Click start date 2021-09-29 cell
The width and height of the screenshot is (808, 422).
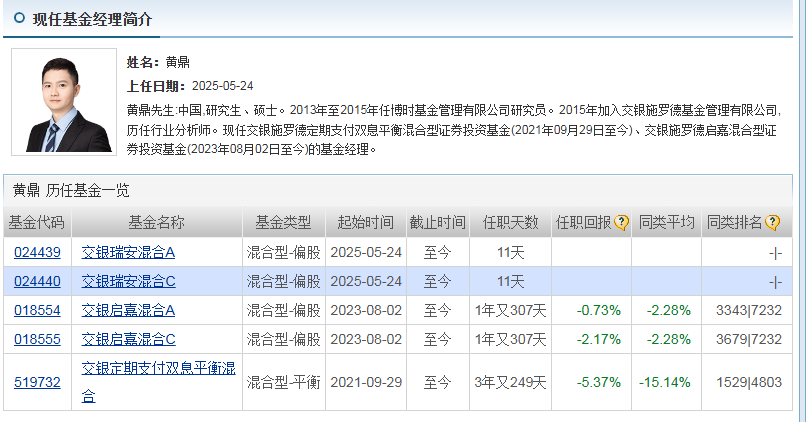[366, 382]
